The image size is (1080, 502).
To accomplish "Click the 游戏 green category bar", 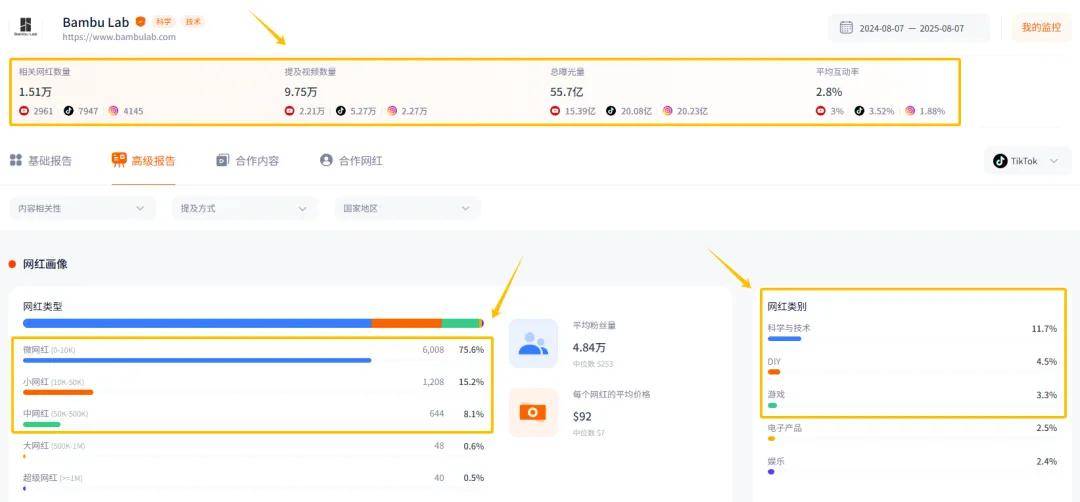I will pos(772,406).
